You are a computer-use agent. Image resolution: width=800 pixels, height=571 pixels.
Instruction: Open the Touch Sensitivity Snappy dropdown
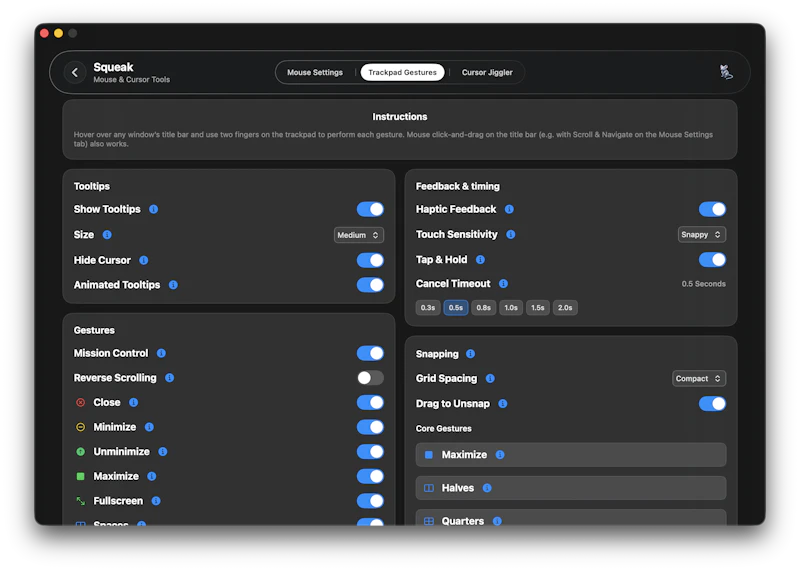coord(702,235)
